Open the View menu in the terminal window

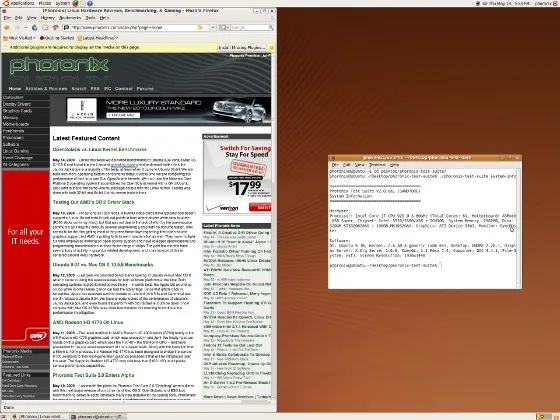(359, 165)
